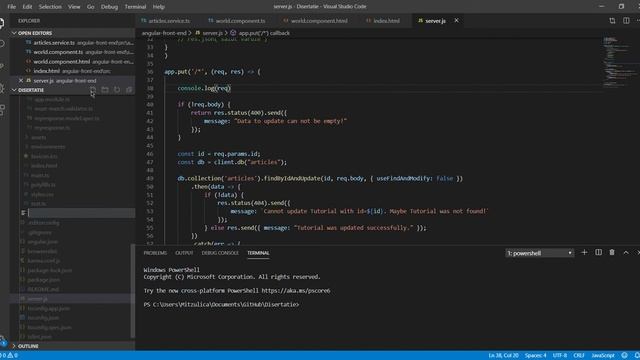Viewport: 640px width, 360px height.
Task: Split the terminal panel
Action: (598, 253)
